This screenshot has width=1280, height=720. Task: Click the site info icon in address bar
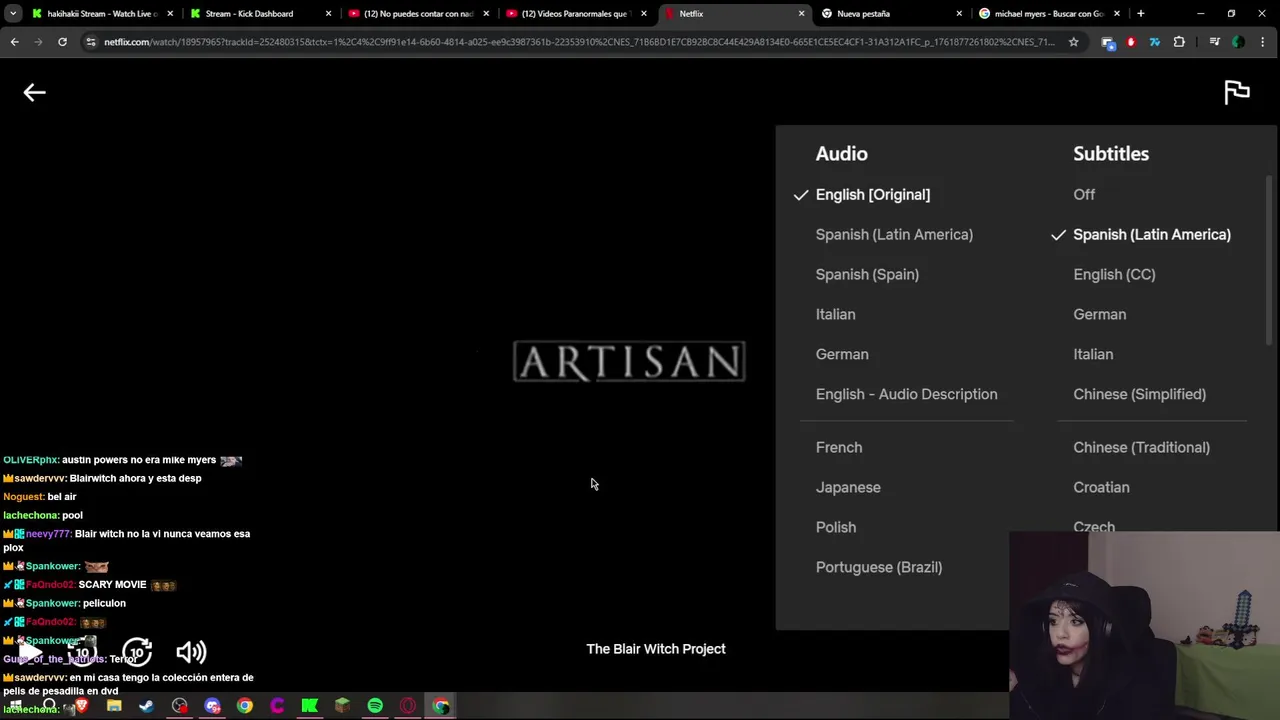coord(91,42)
